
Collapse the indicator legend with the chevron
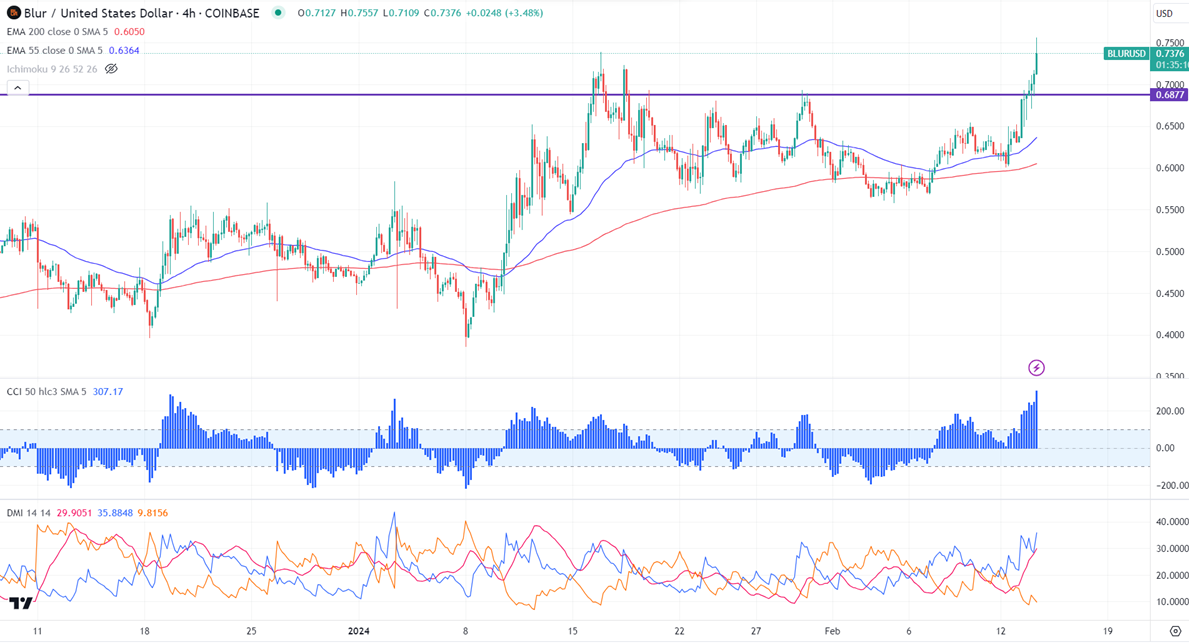[x=18, y=88]
